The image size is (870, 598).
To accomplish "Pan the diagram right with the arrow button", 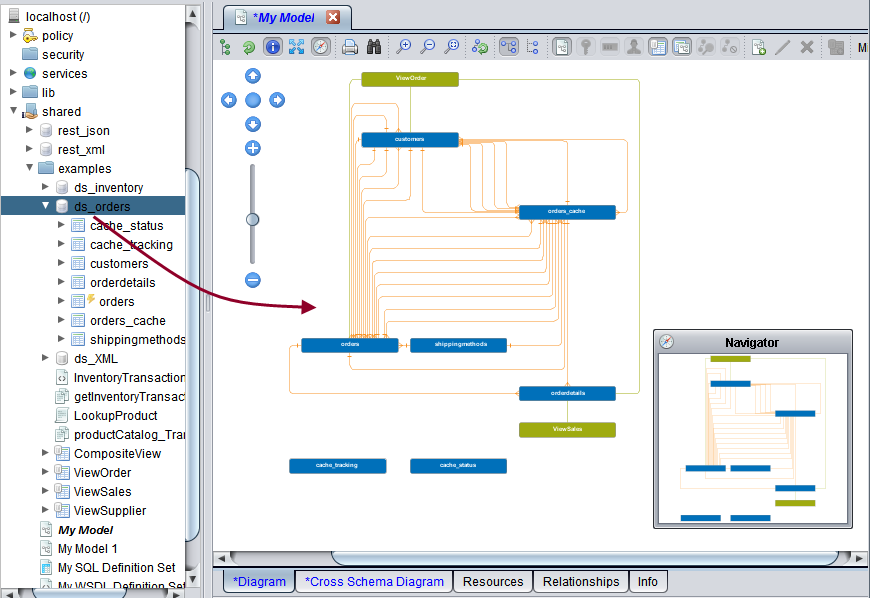I will (x=277, y=100).
